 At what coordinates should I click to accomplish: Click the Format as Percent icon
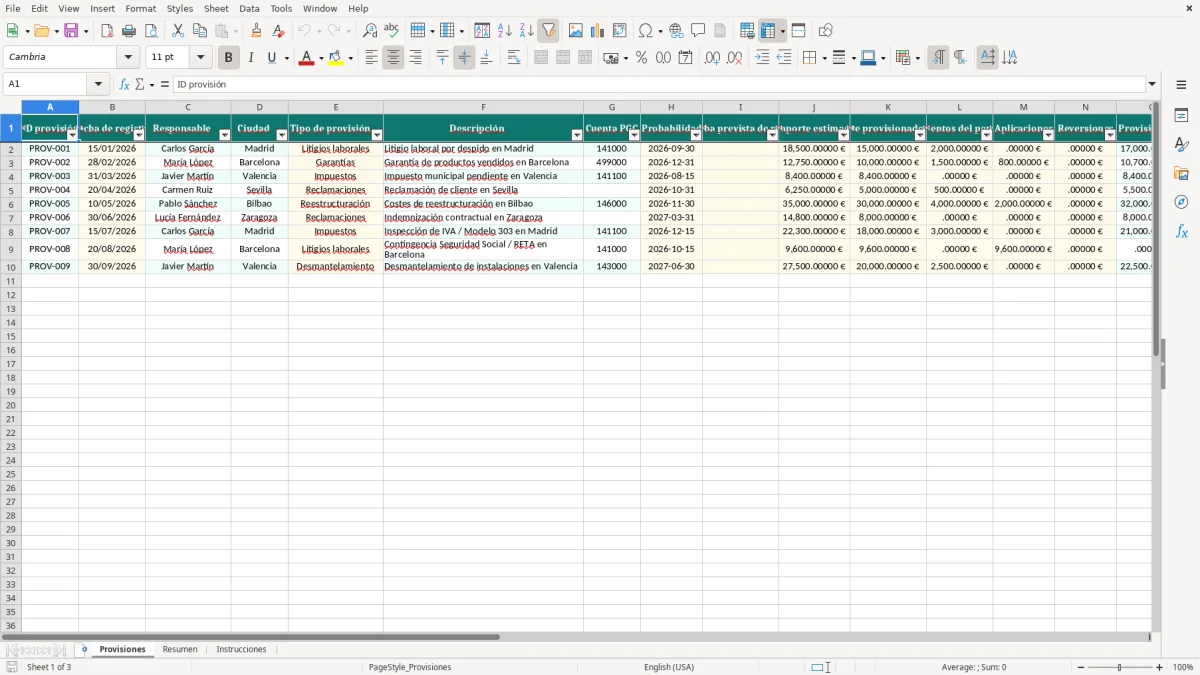point(641,58)
